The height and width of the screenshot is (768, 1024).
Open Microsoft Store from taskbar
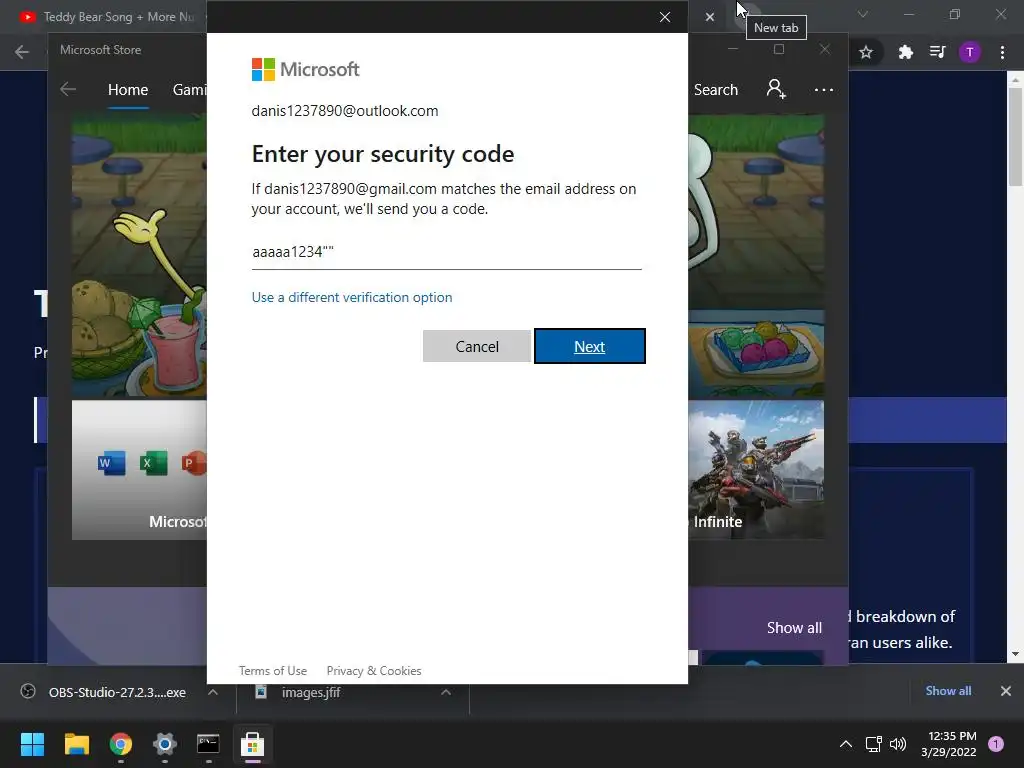coord(252,744)
